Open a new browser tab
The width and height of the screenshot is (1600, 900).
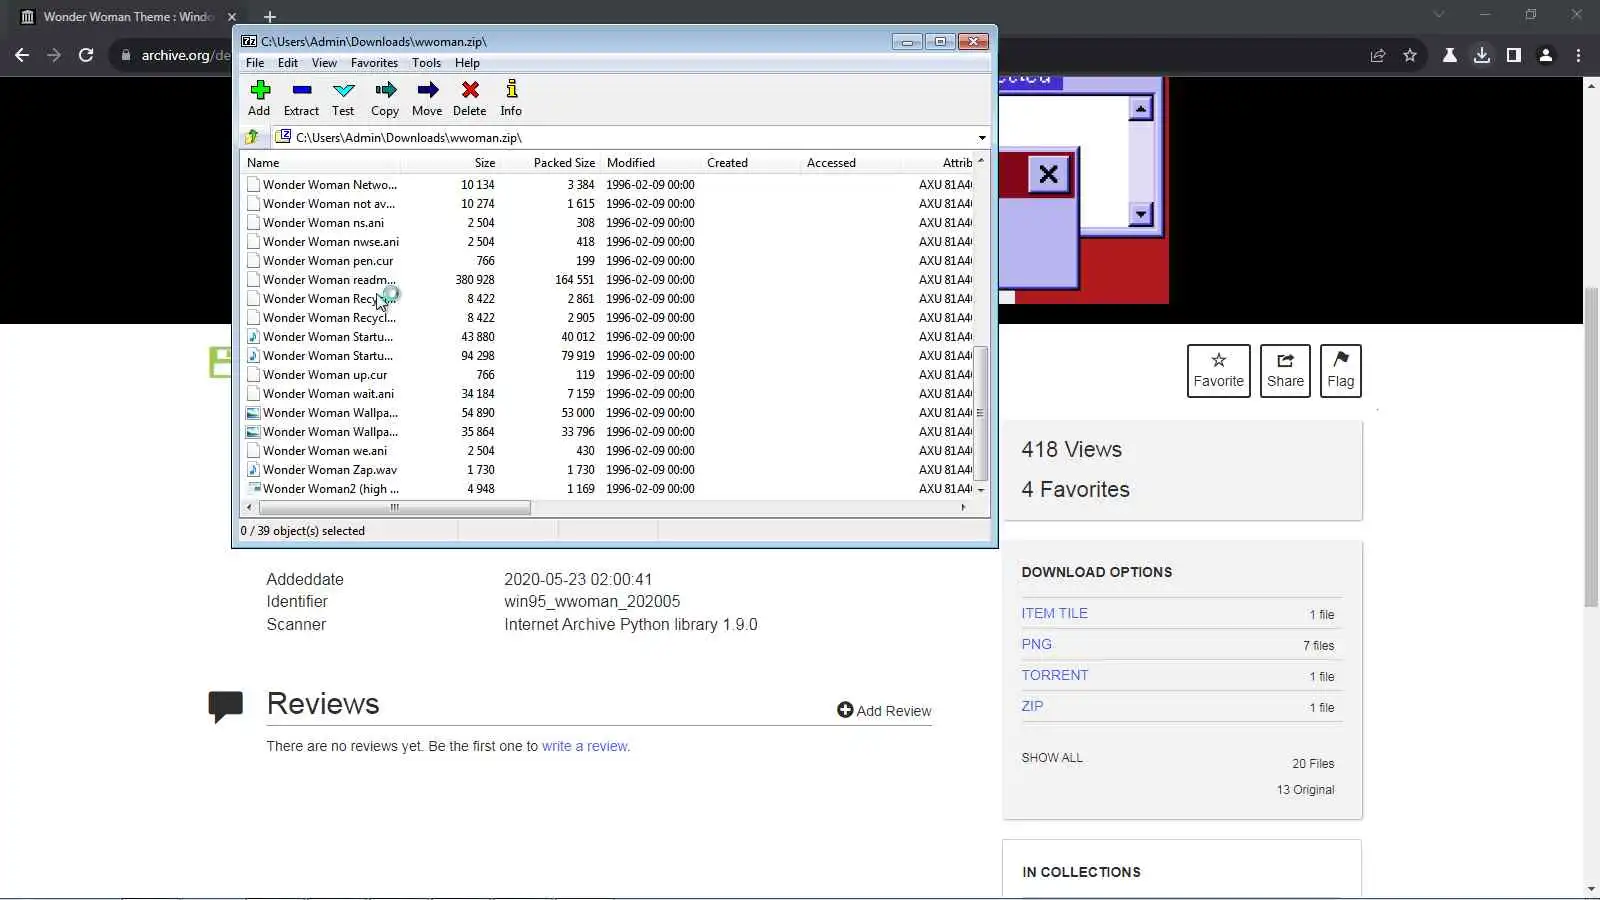point(270,17)
